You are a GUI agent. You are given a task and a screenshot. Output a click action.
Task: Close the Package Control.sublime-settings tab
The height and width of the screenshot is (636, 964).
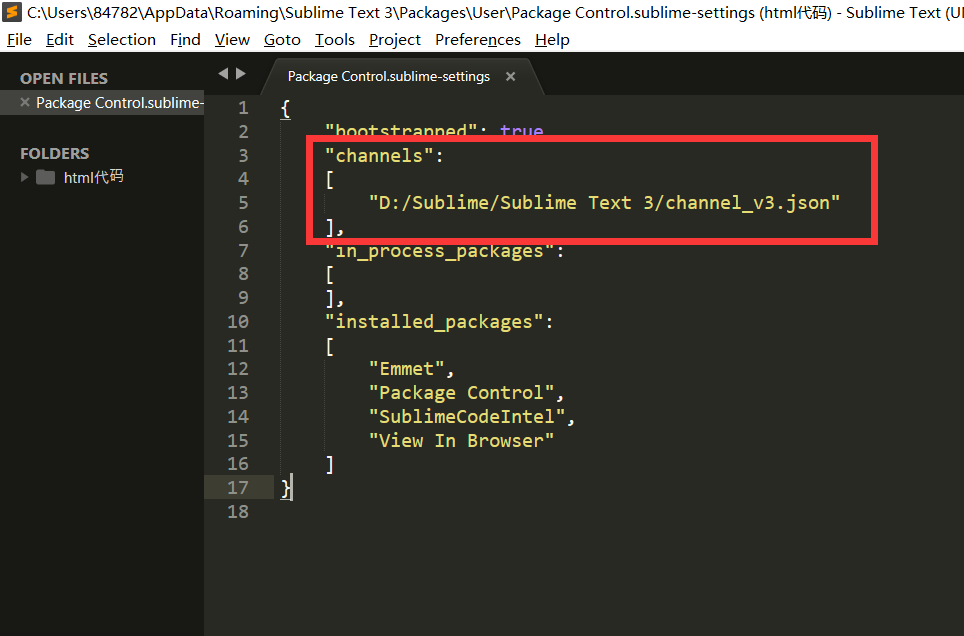[x=510, y=77]
